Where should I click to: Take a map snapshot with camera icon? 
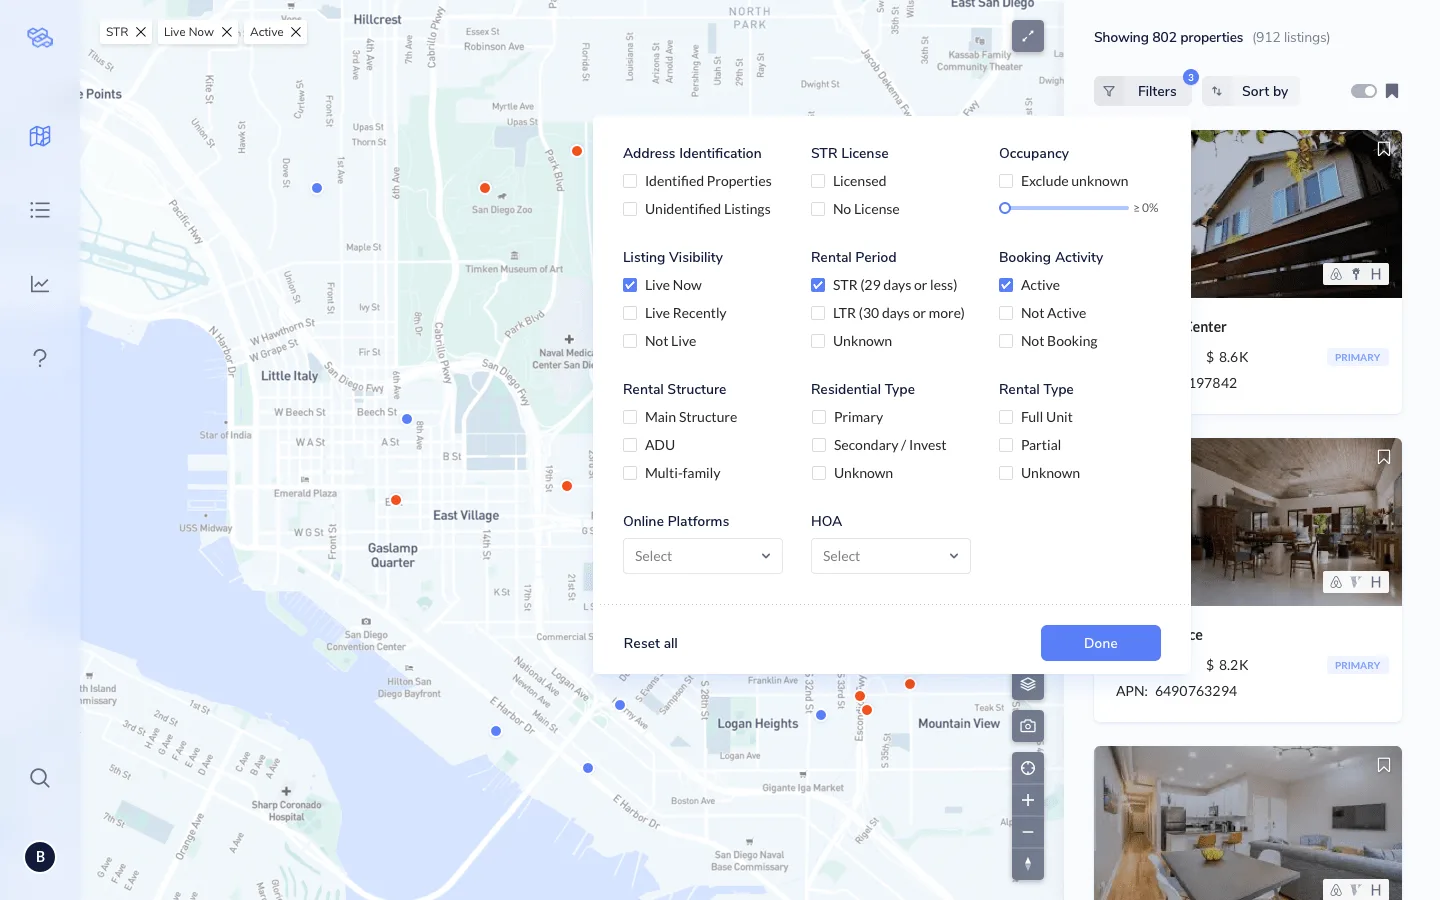[x=1027, y=726]
